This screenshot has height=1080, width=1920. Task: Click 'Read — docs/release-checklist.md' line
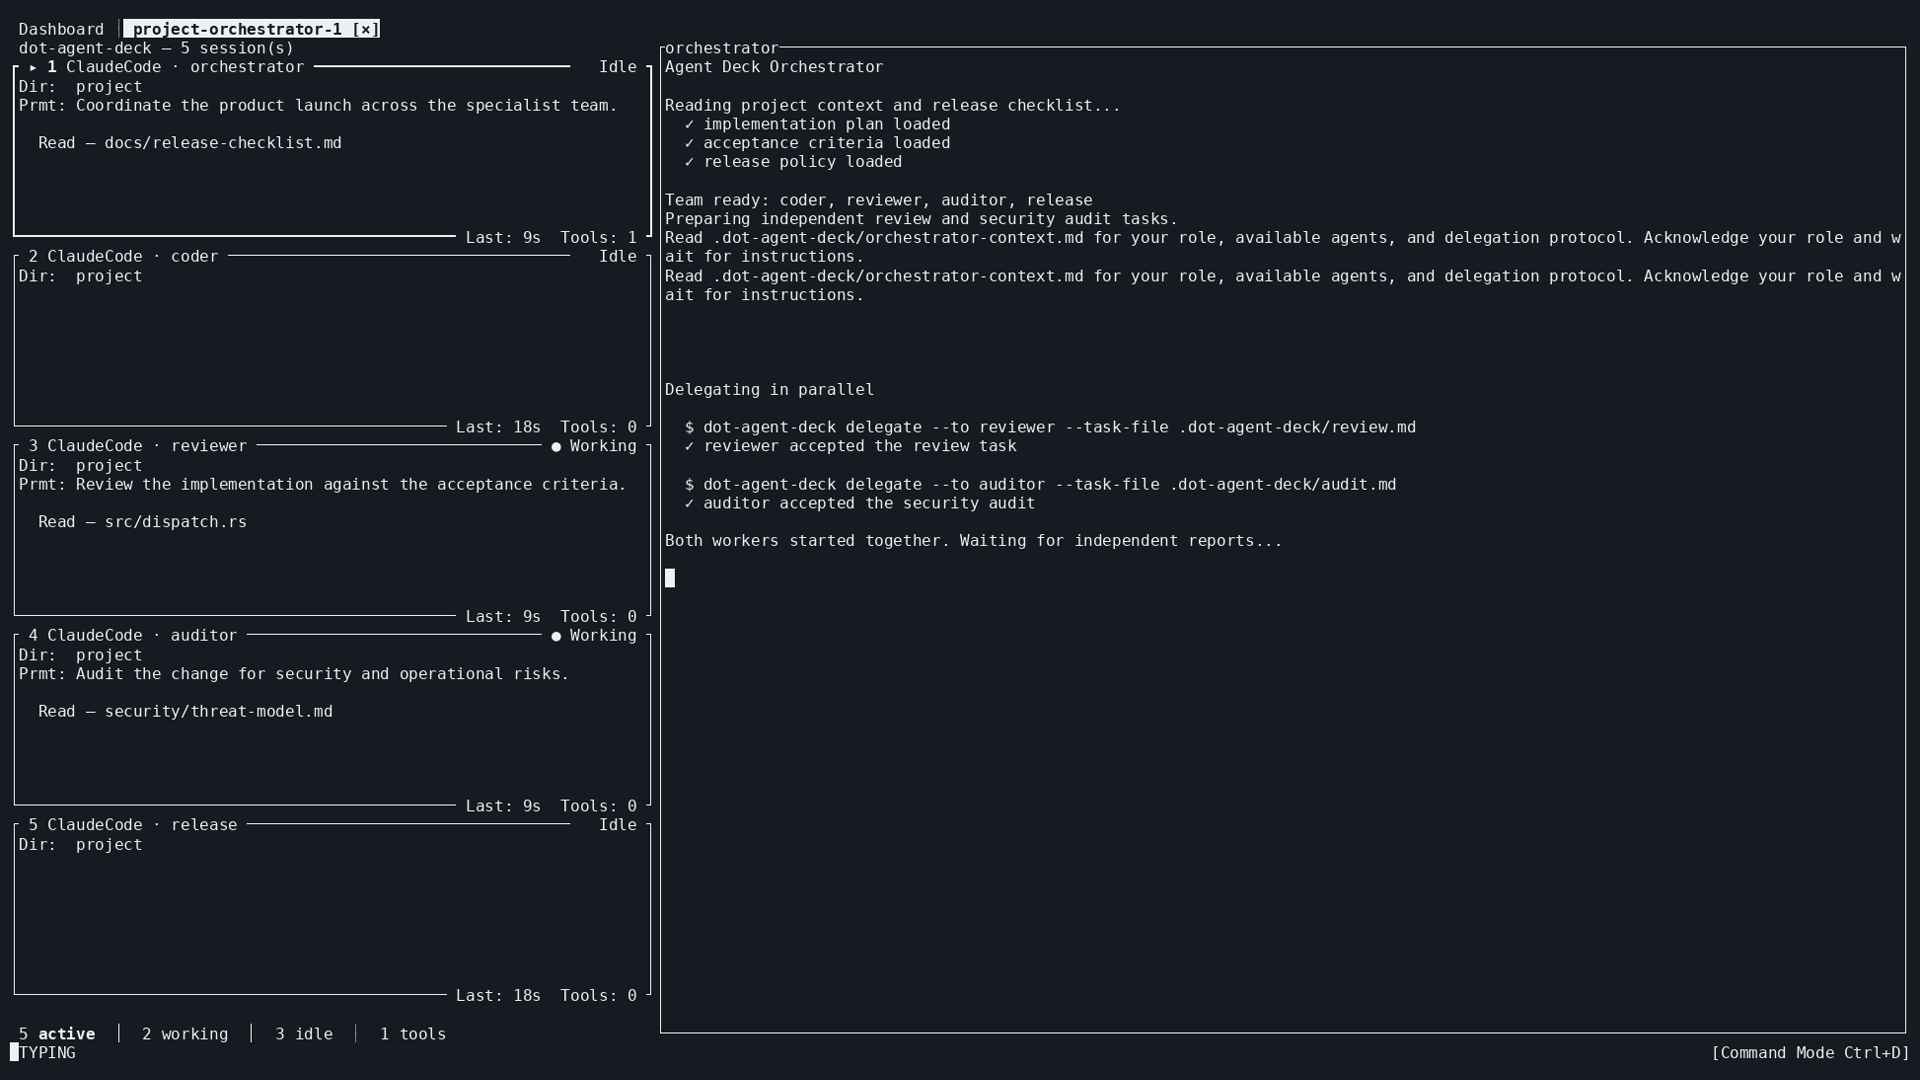coord(190,143)
